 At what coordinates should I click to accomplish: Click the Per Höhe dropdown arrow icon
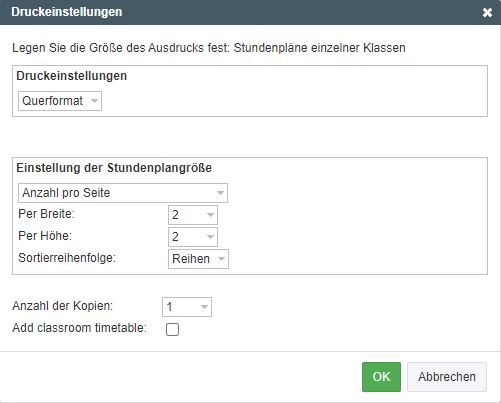tap(210, 237)
